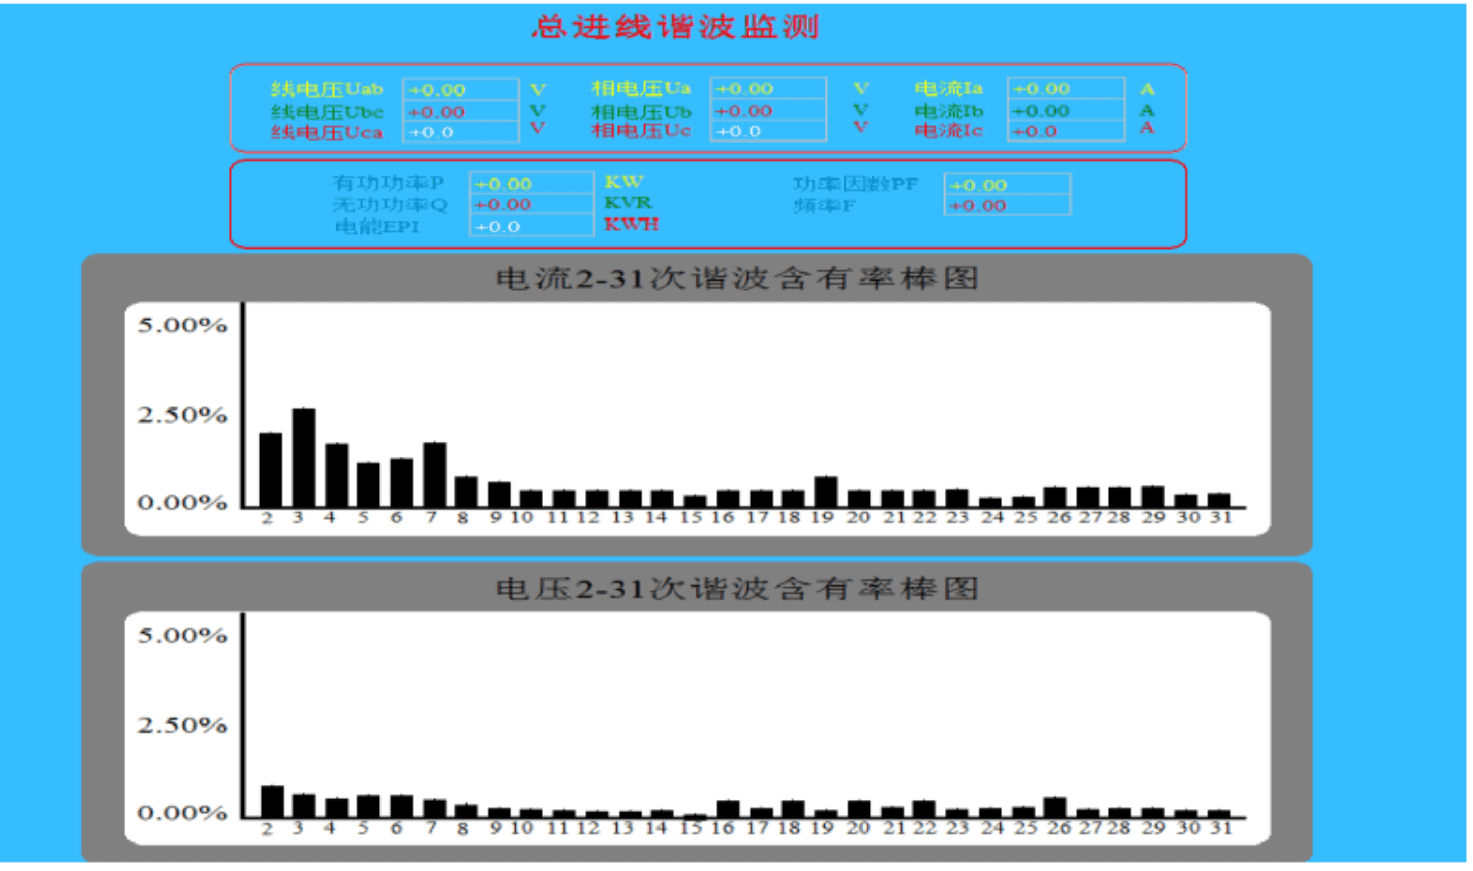Click the current Ic value field
Viewport: 1473px width, 871px height.
click(x=1065, y=131)
